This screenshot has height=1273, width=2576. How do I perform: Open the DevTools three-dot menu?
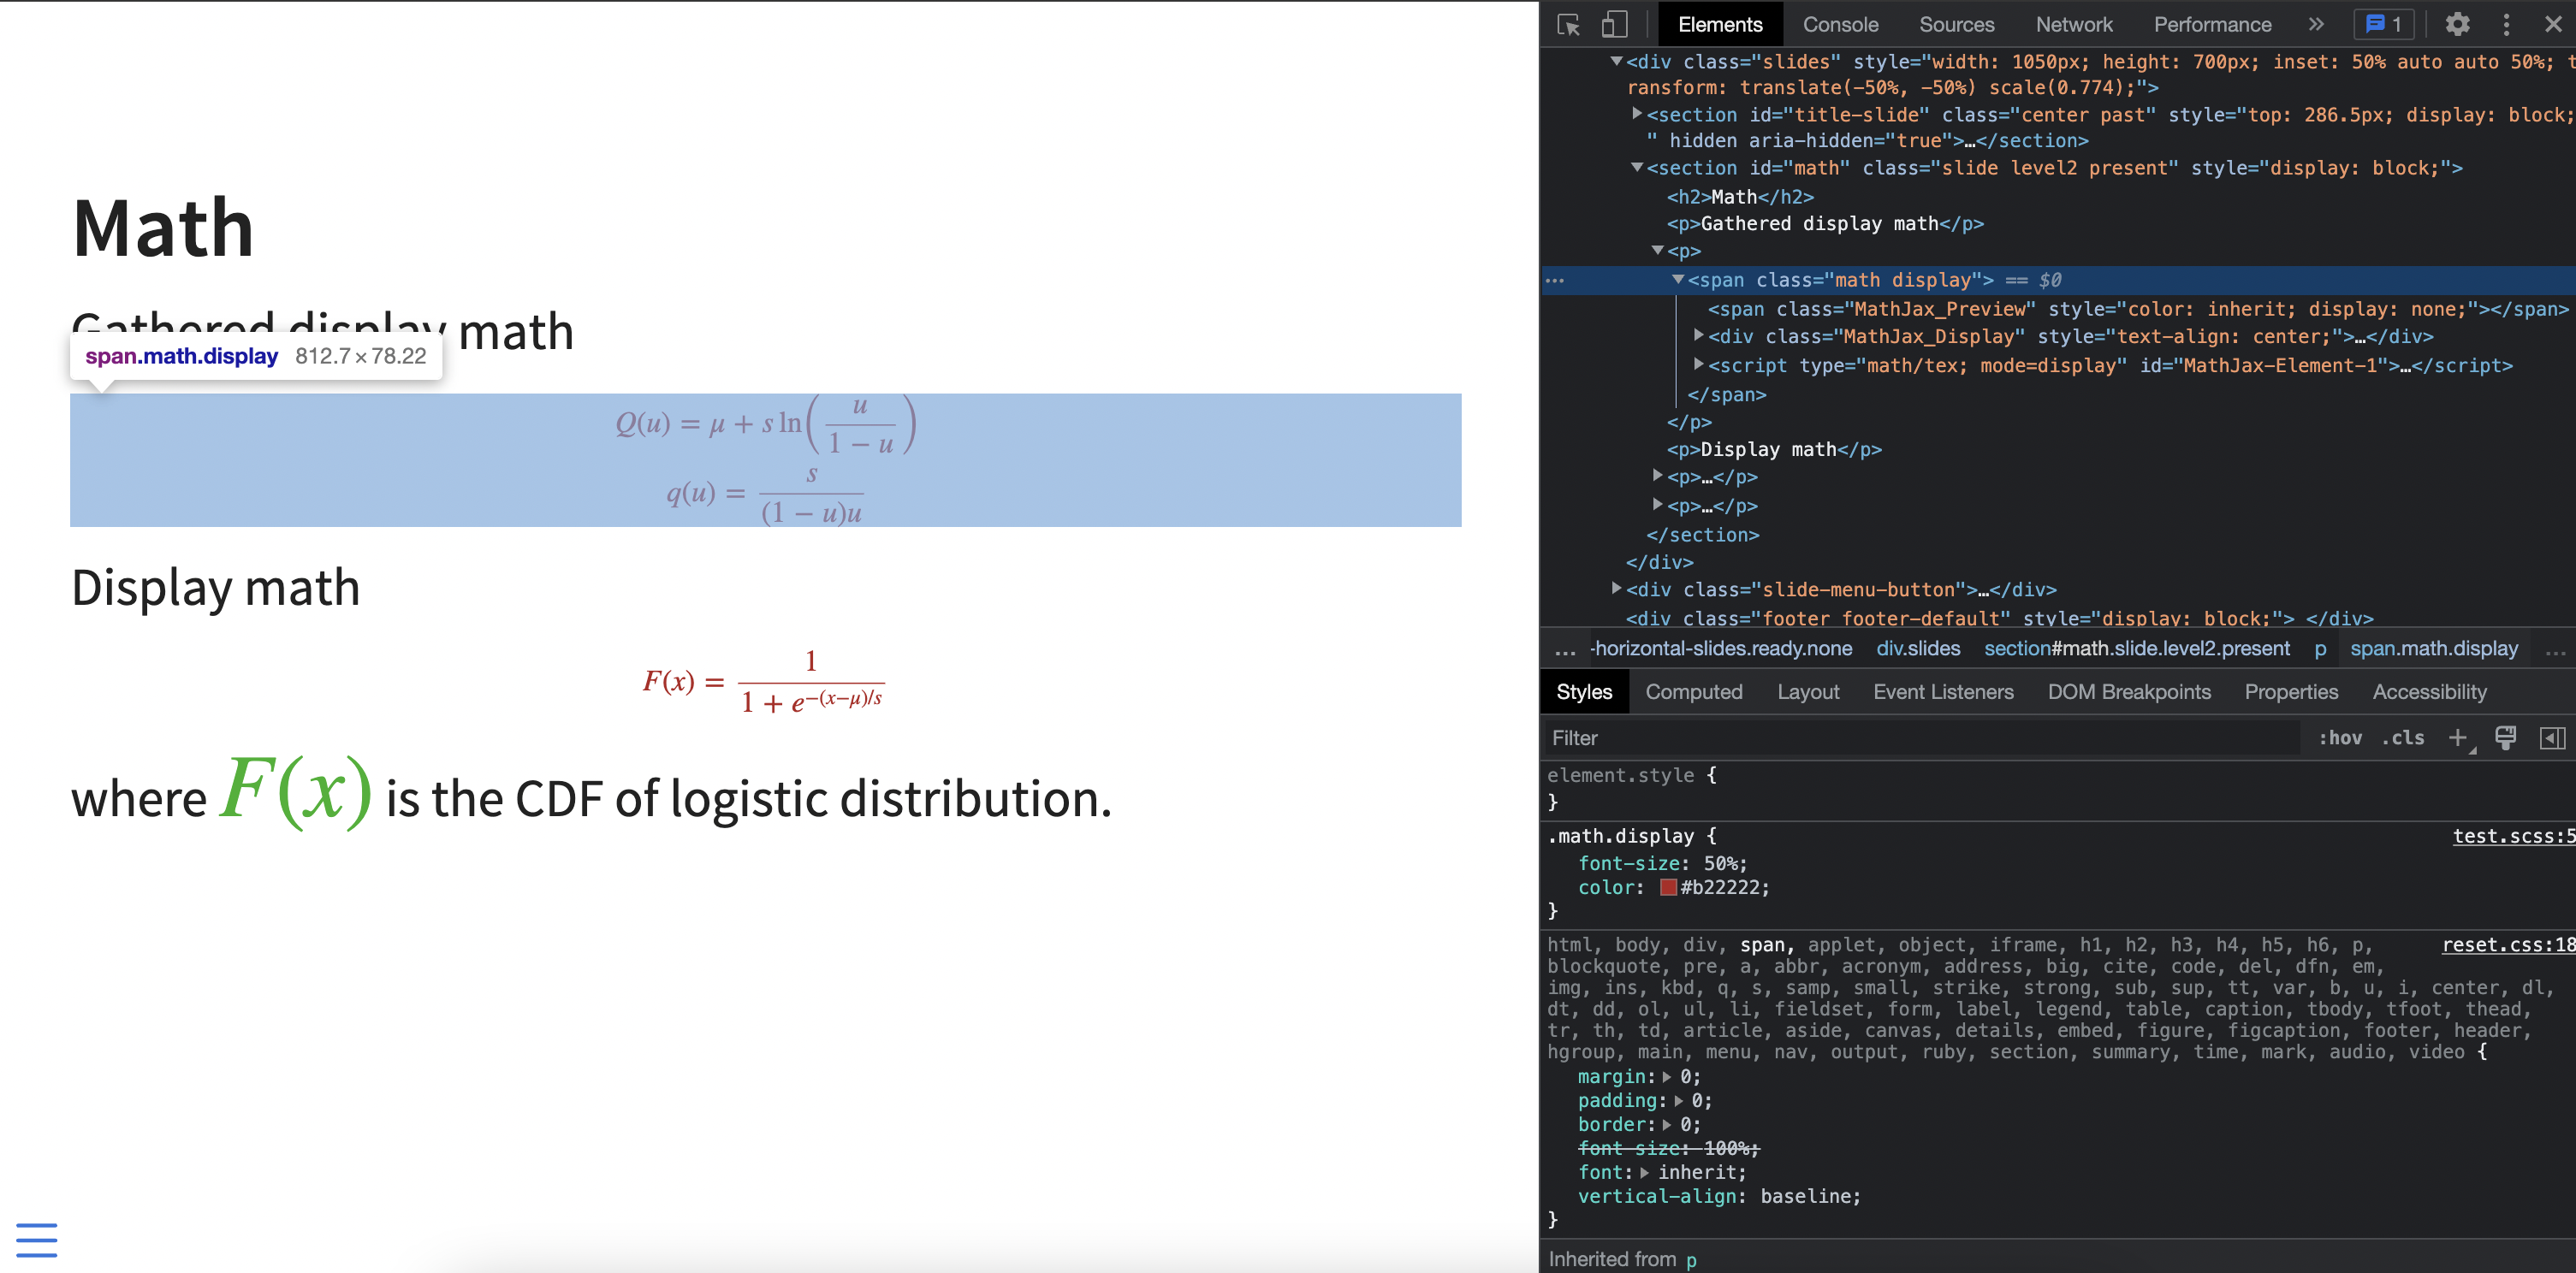coord(2506,25)
